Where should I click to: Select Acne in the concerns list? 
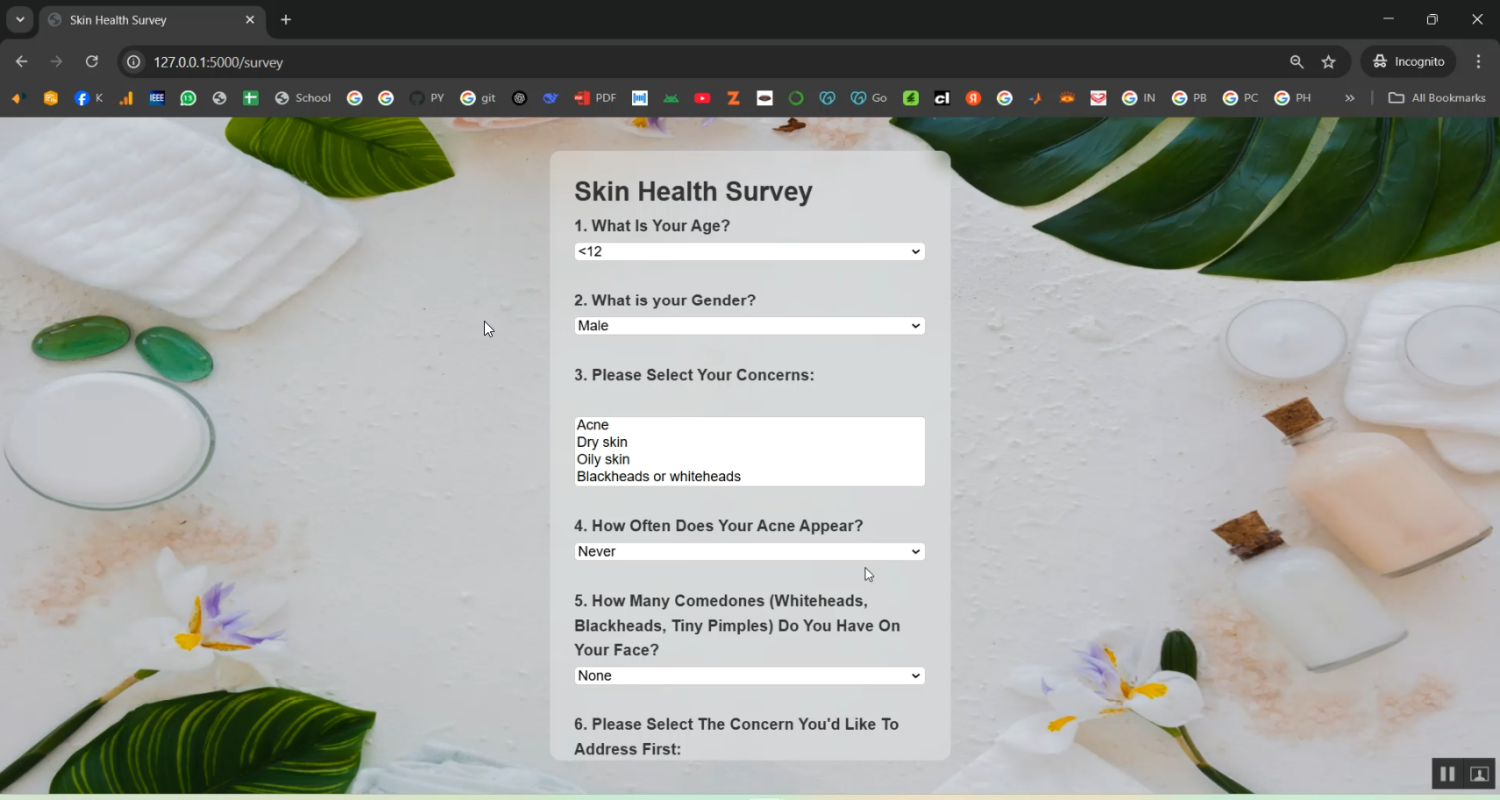(749, 425)
